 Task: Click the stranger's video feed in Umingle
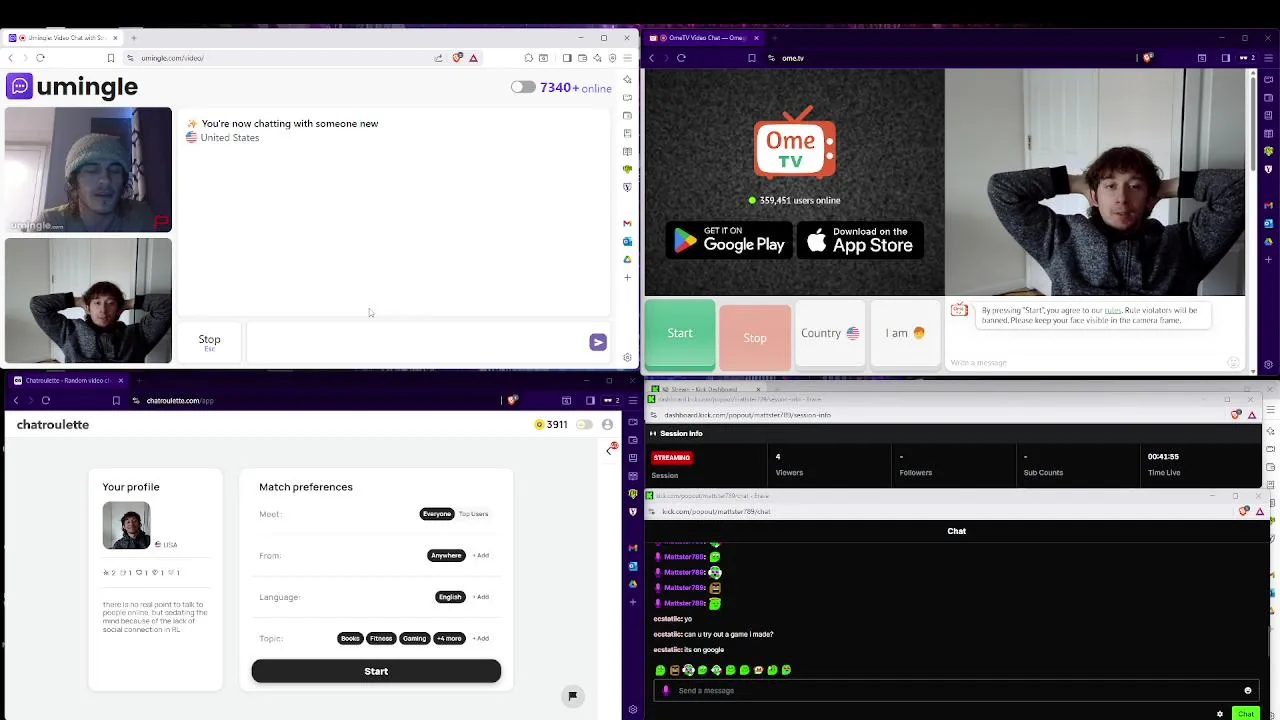click(88, 169)
